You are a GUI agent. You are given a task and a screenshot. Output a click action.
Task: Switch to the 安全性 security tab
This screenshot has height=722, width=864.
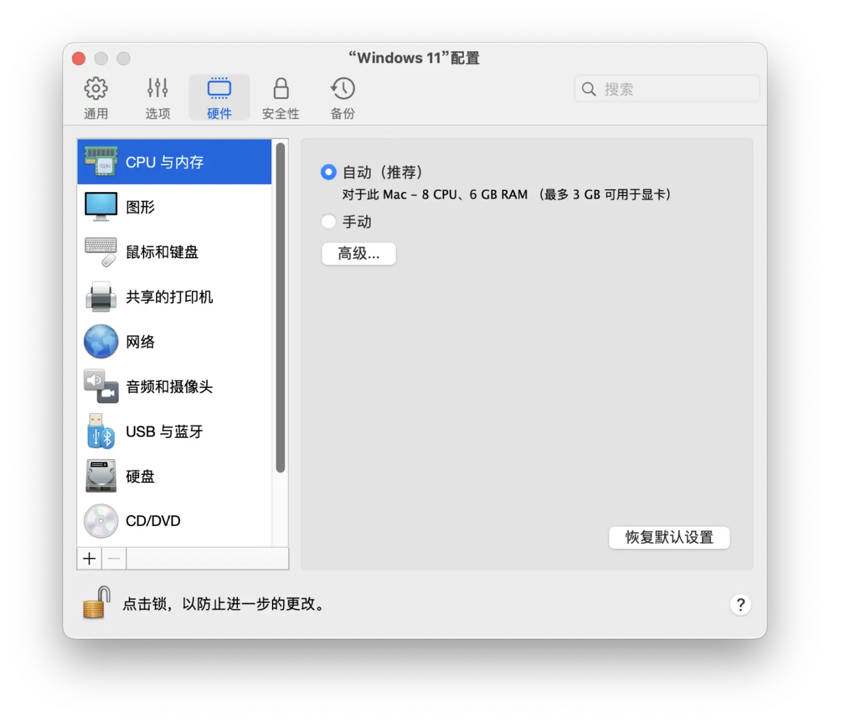(281, 98)
